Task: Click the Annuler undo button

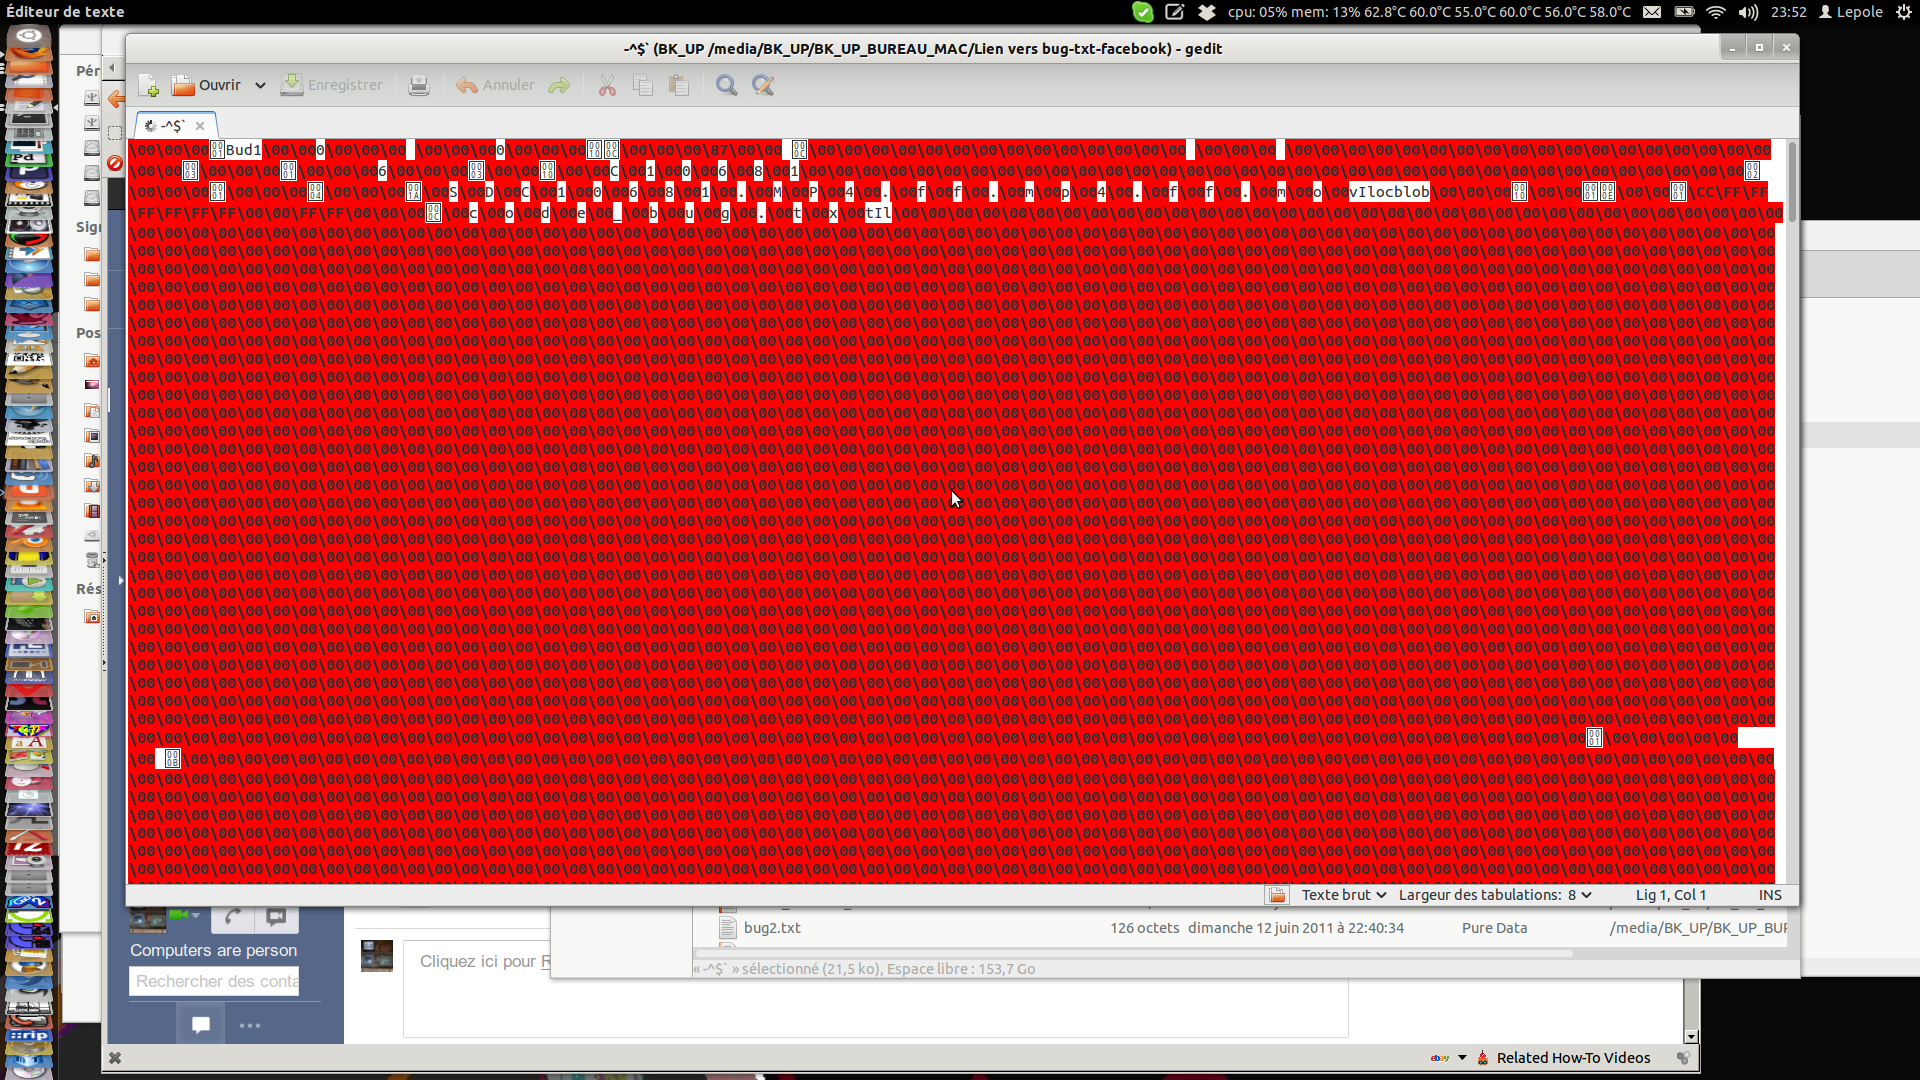Action: click(496, 86)
